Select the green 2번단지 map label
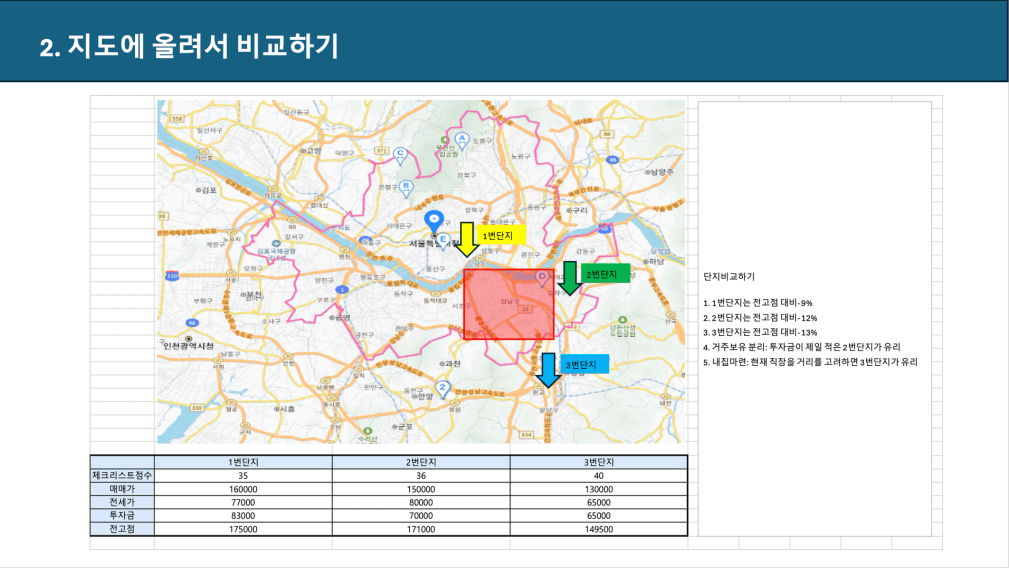This screenshot has width=1009, height=568. [x=605, y=275]
